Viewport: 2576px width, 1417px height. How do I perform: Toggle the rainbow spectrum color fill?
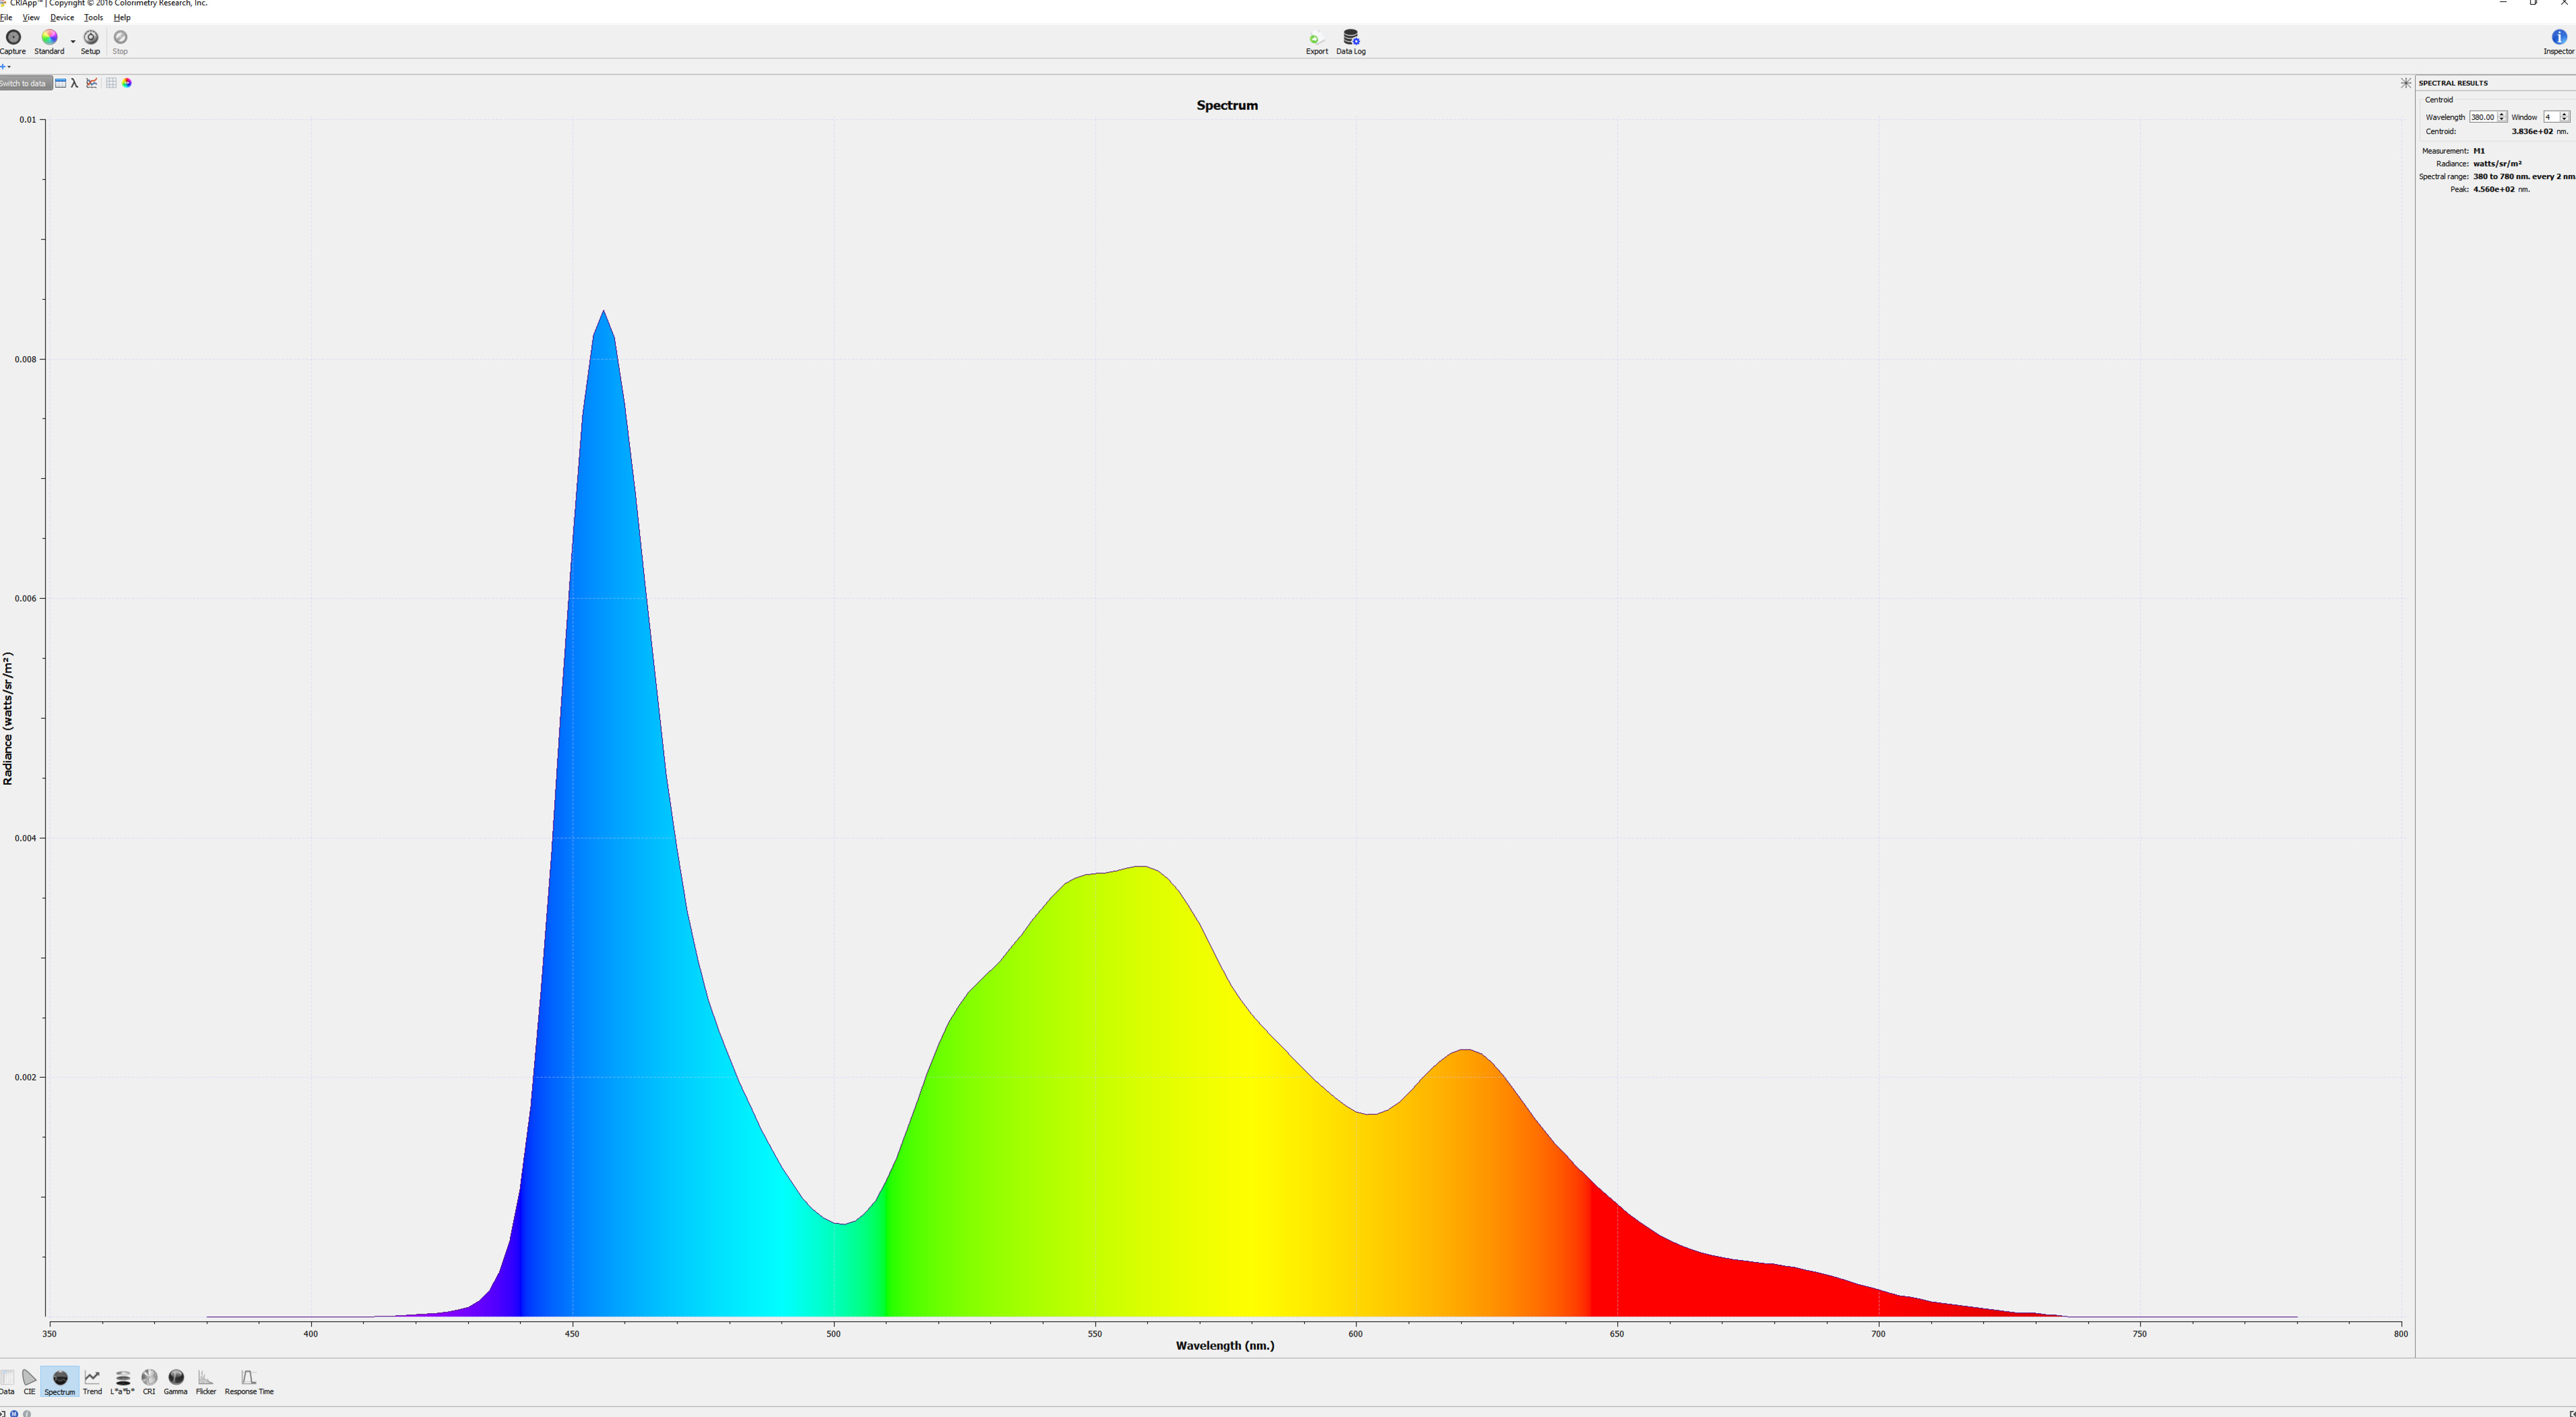click(127, 83)
